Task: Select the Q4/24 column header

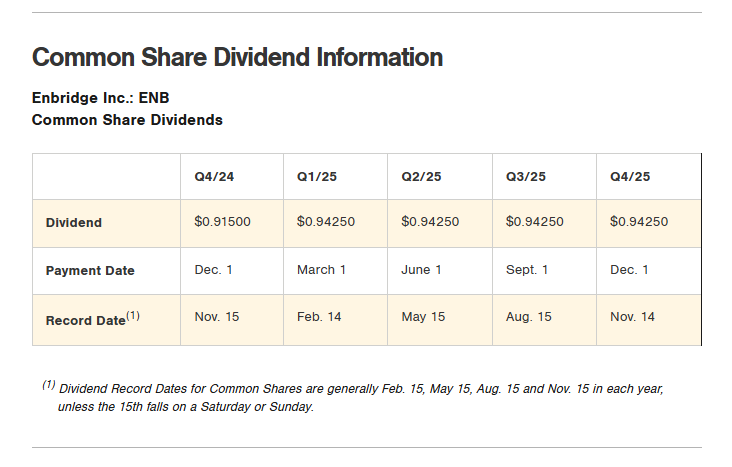Action: coord(214,177)
